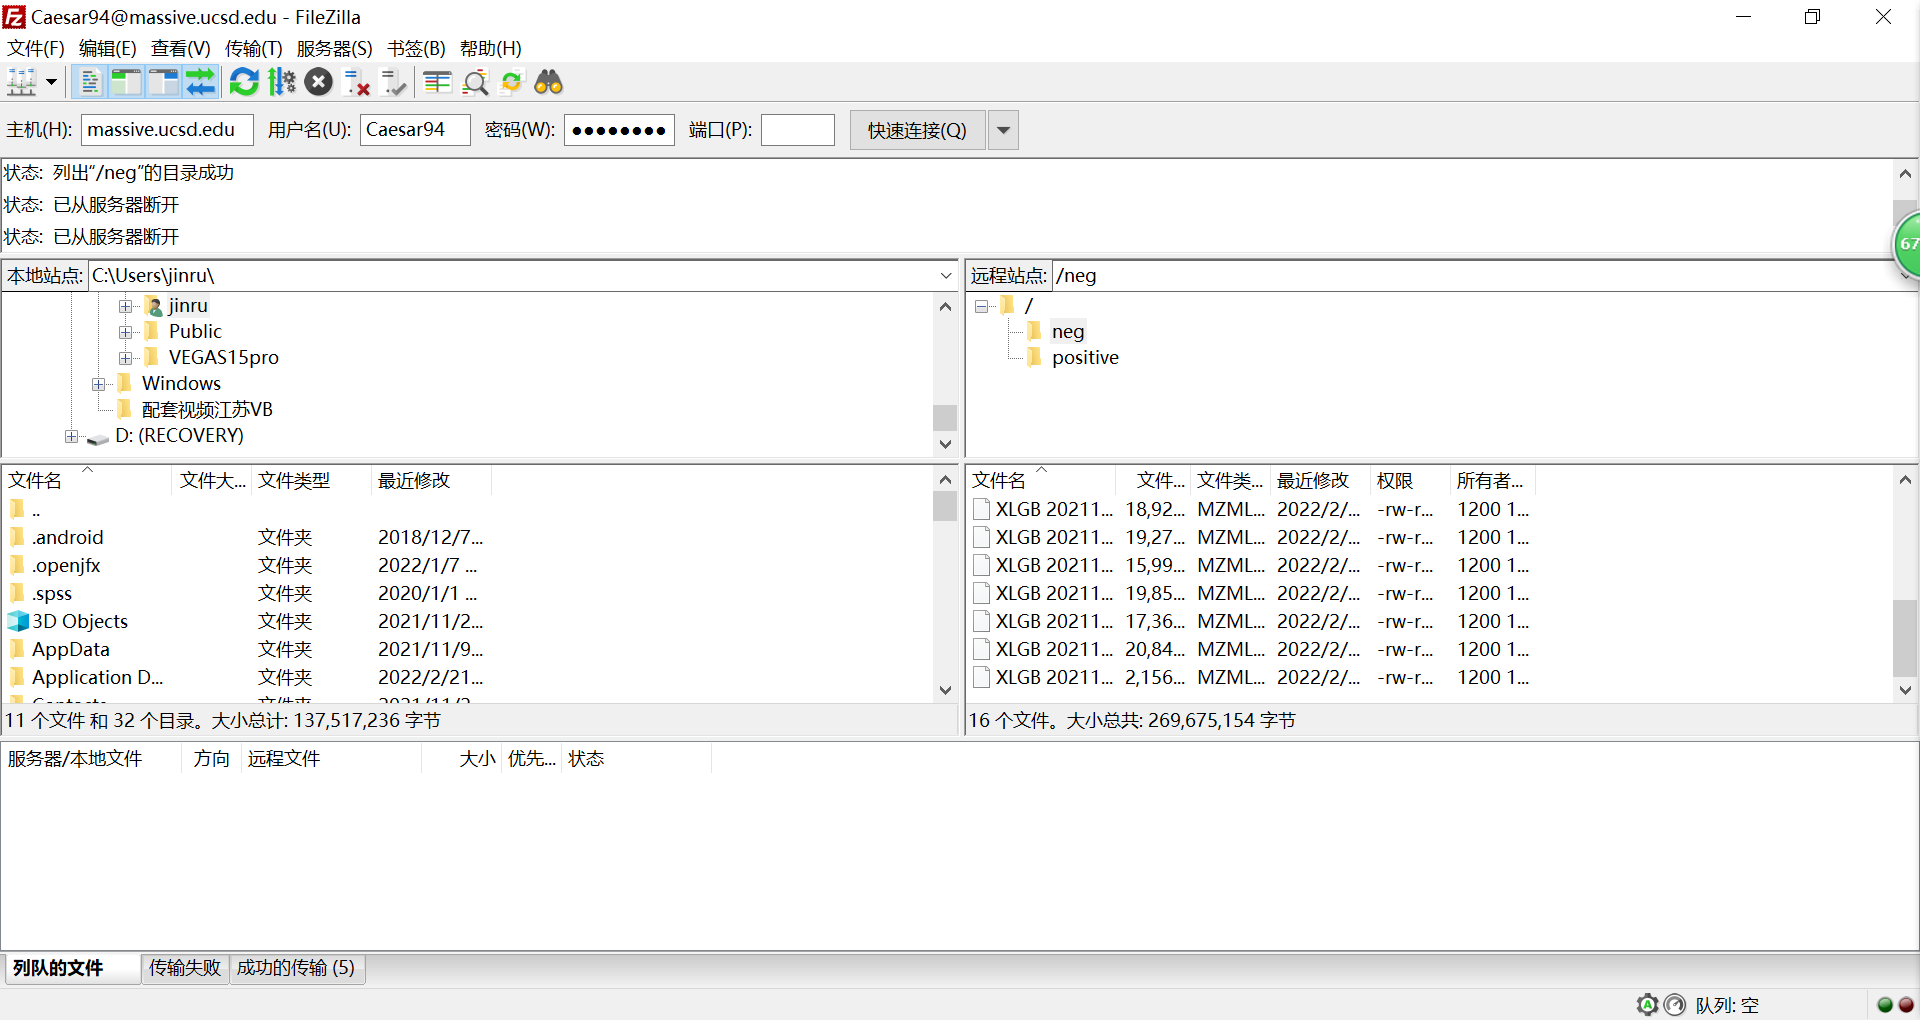The height and width of the screenshot is (1020, 1920).
Task: Click the port input field
Action: (798, 130)
